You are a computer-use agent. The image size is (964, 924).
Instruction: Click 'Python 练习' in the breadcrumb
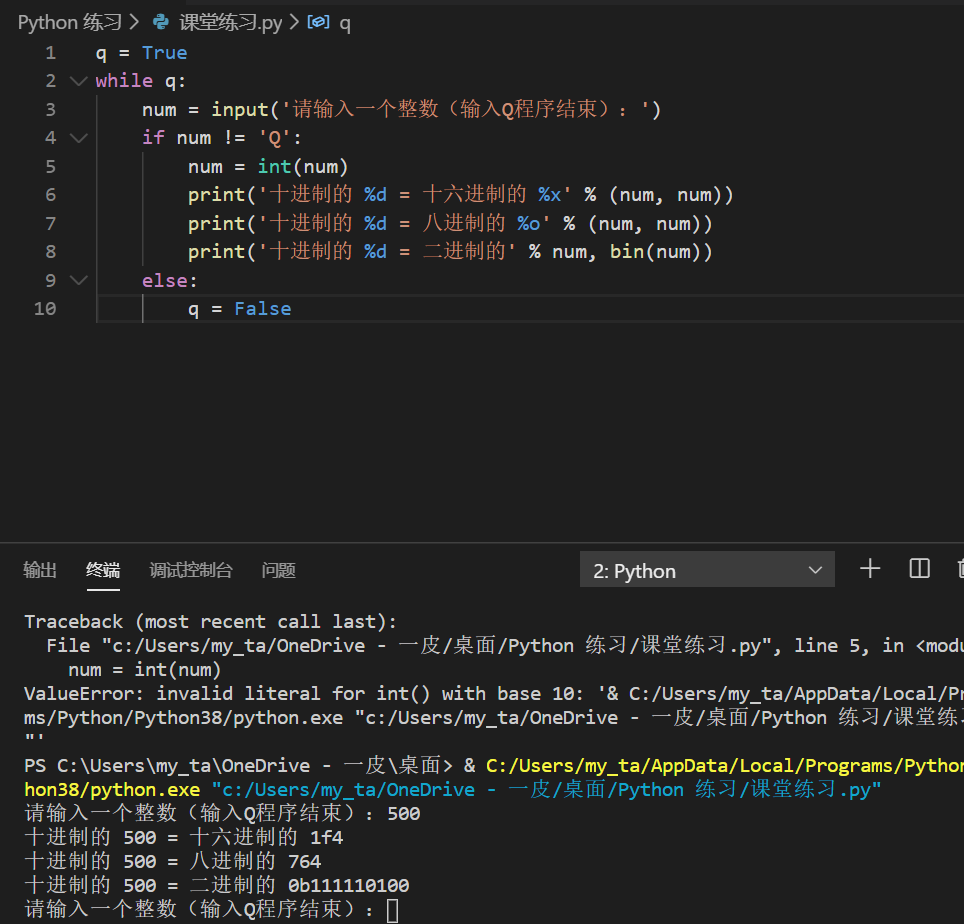(x=70, y=21)
